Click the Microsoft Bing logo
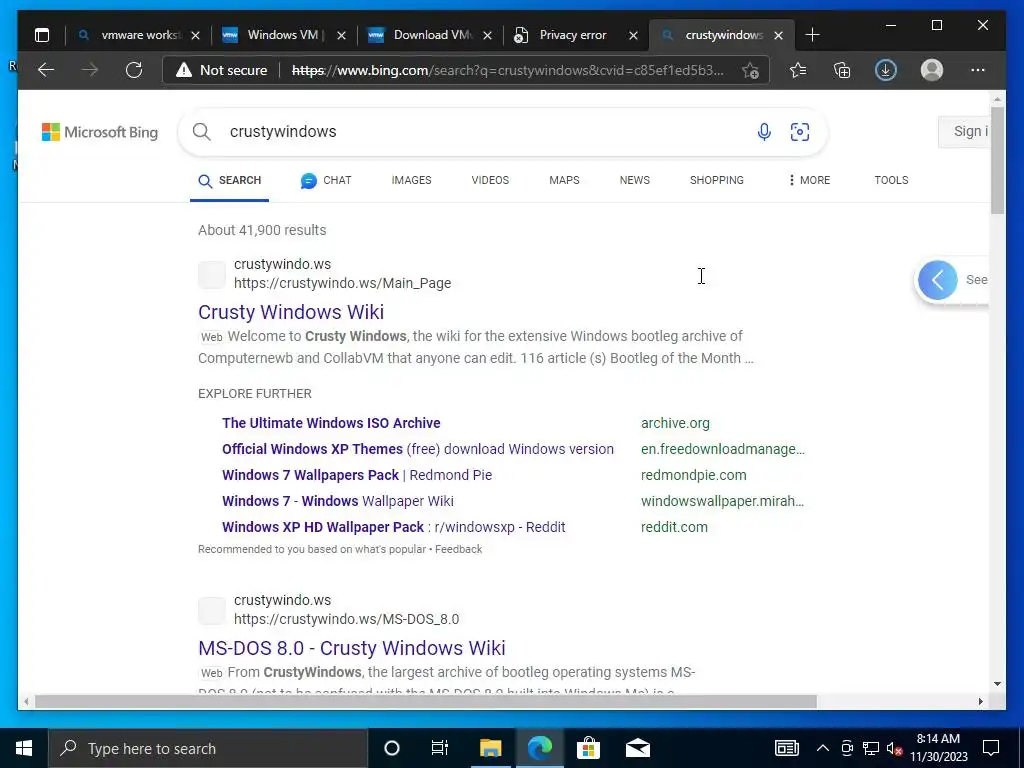The height and width of the screenshot is (768, 1024). (x=100, y=132)
